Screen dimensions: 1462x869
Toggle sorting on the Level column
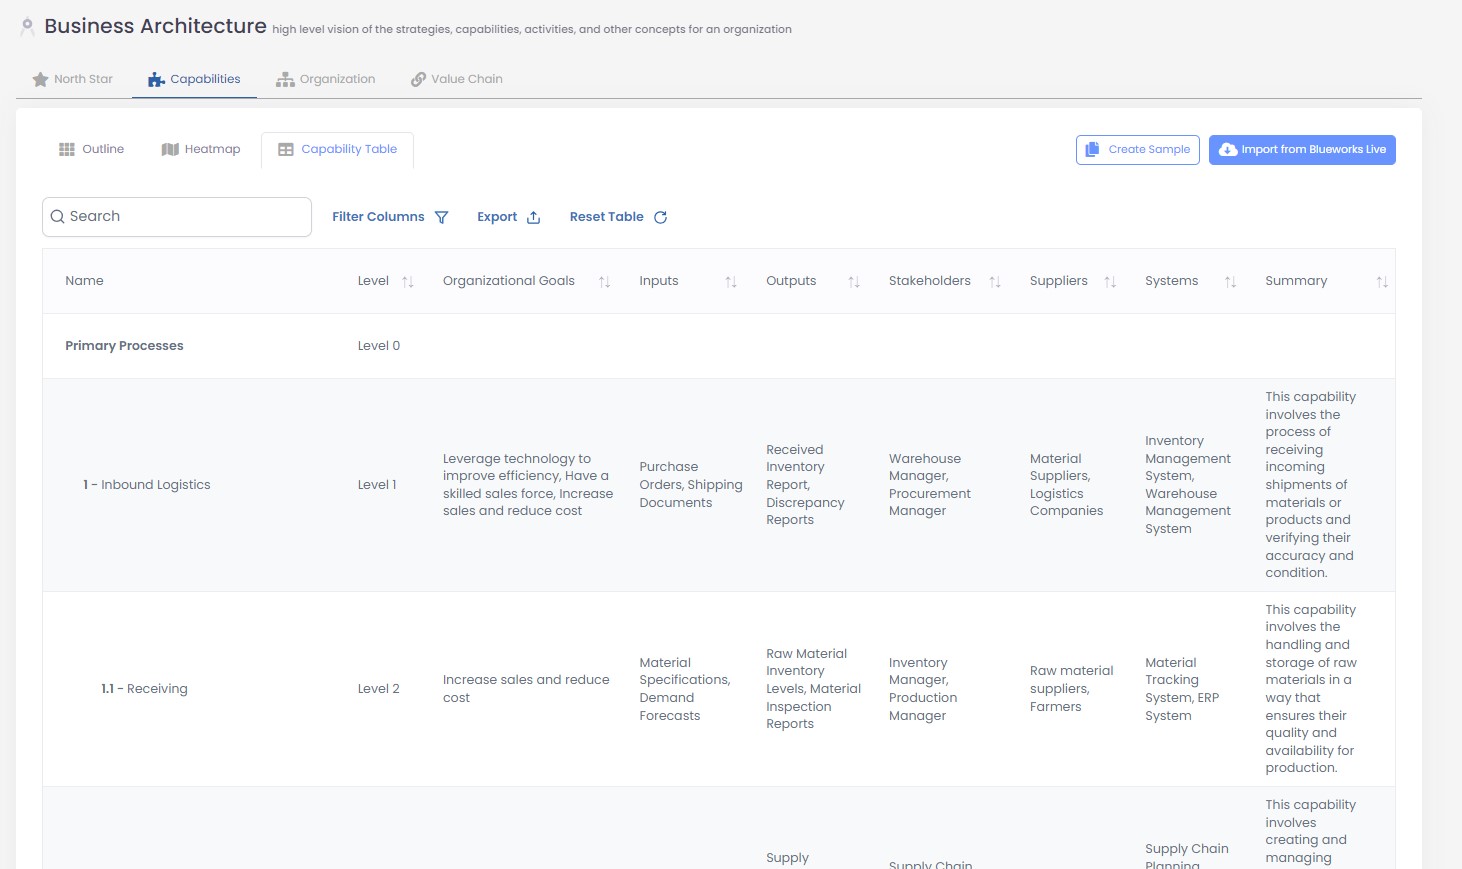(x=409, y=281)
